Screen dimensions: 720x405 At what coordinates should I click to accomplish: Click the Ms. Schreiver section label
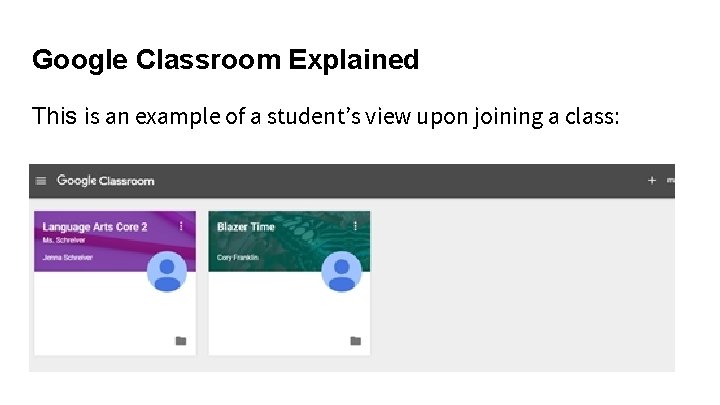coord(61,240)
